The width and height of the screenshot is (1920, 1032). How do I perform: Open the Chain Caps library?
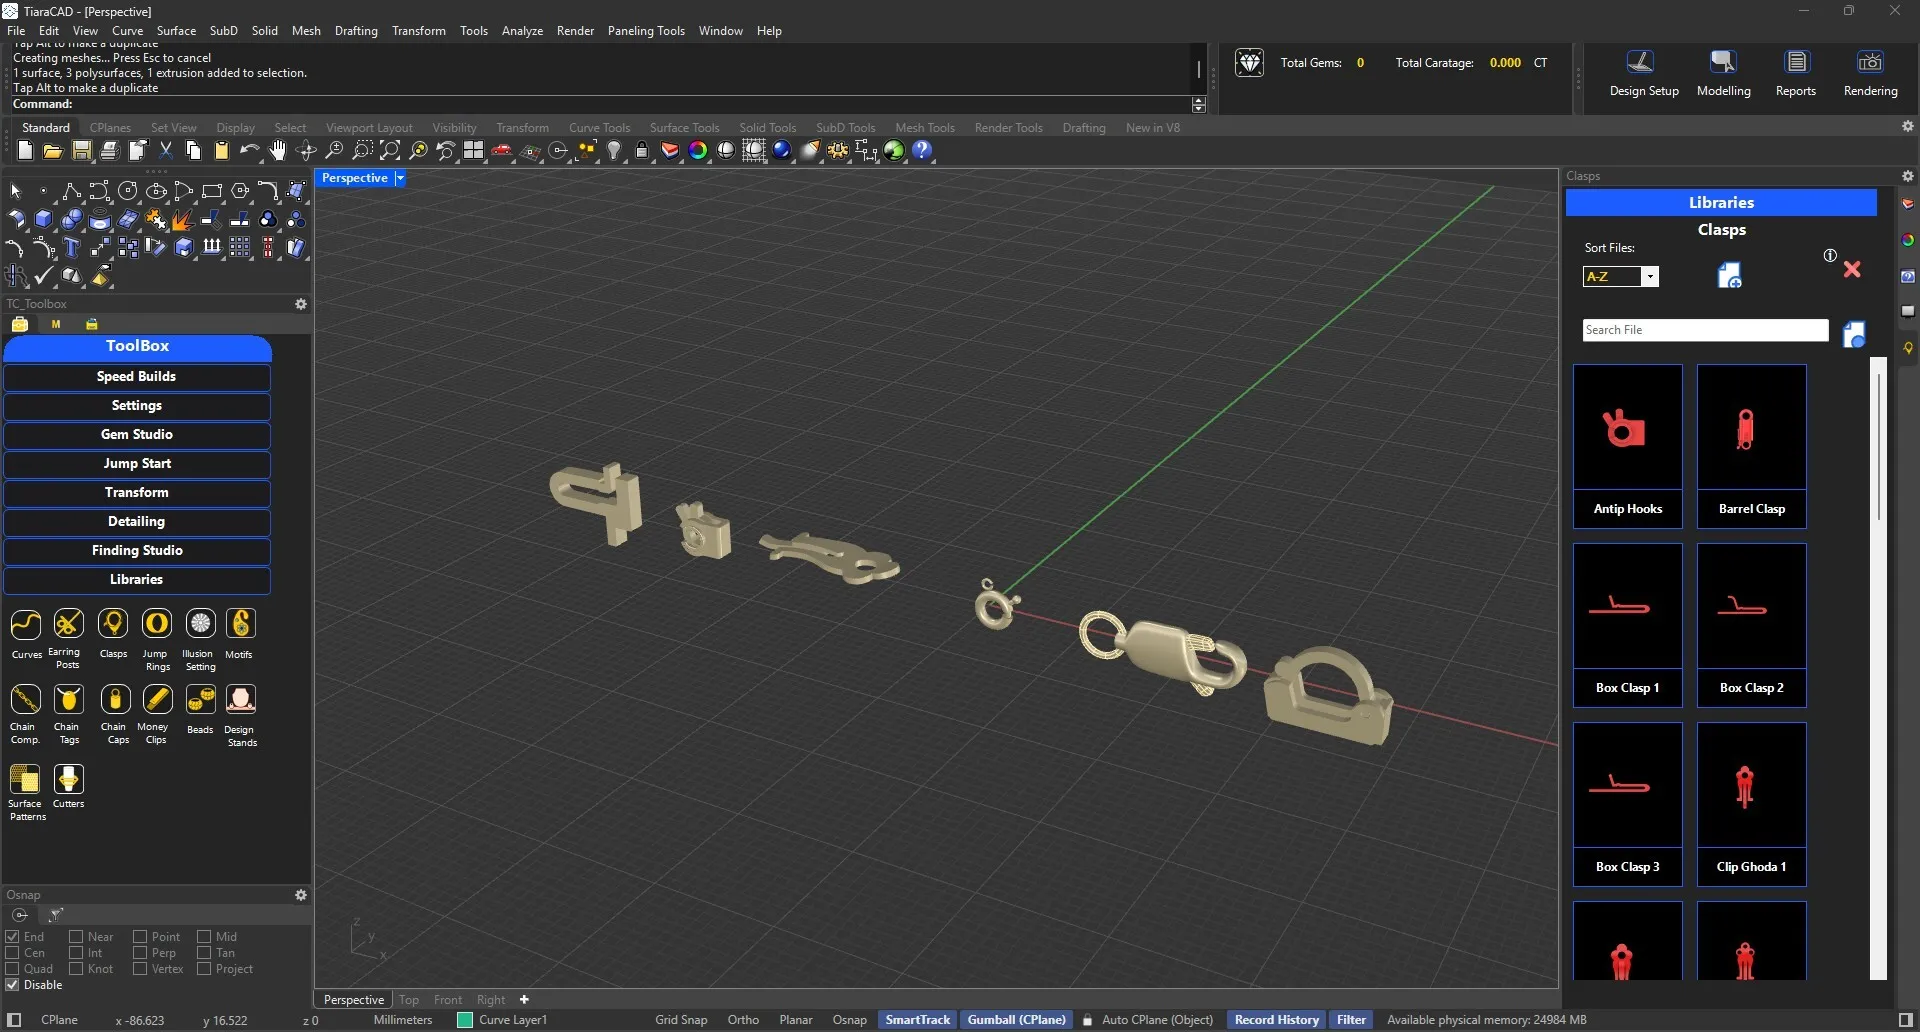point(115,700)
